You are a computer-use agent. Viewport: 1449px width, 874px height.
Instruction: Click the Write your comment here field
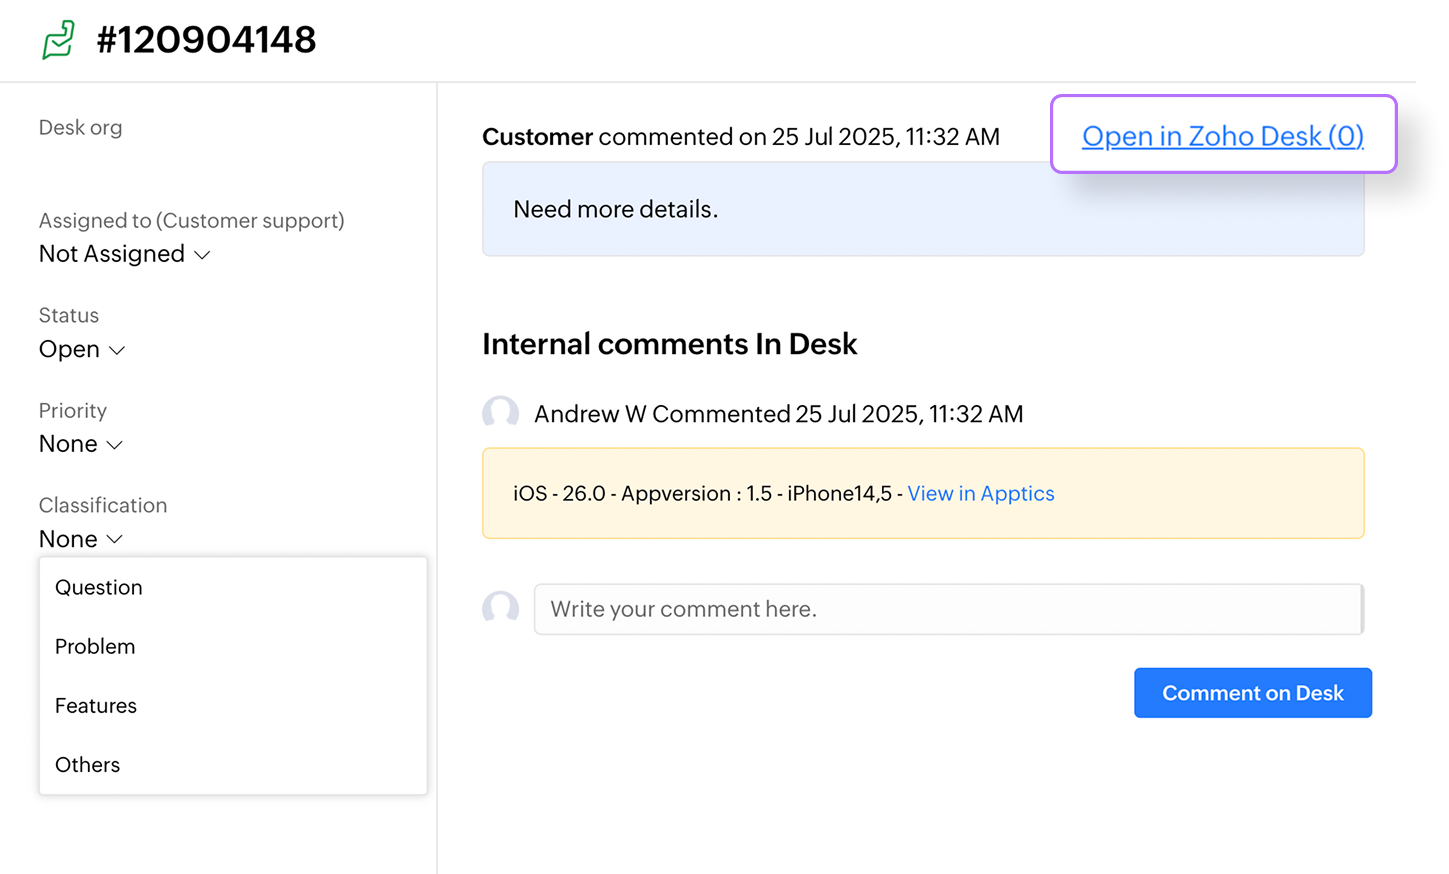pyautogui.click(x=948, y=608)
